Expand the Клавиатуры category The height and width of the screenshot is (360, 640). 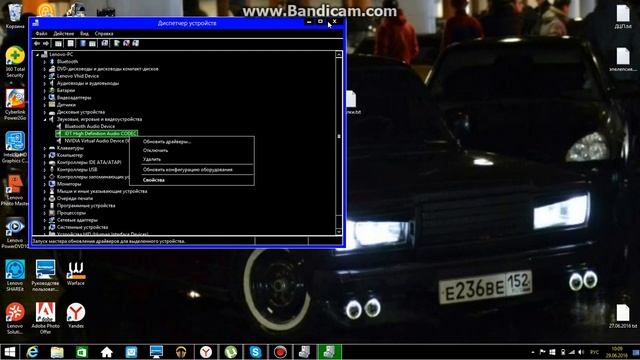coord(45,148)
